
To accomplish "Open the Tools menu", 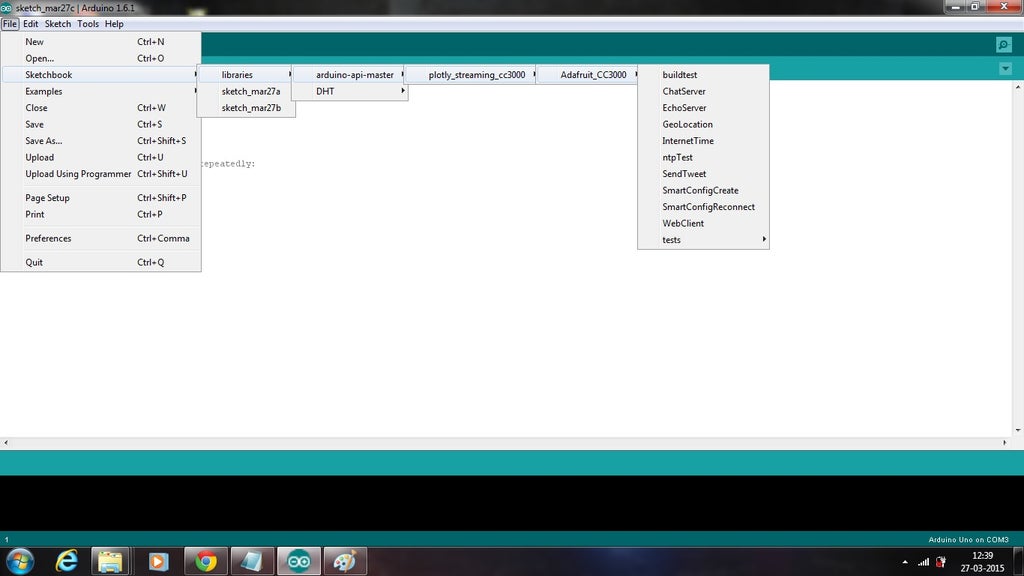I will [x=88, y=24].
